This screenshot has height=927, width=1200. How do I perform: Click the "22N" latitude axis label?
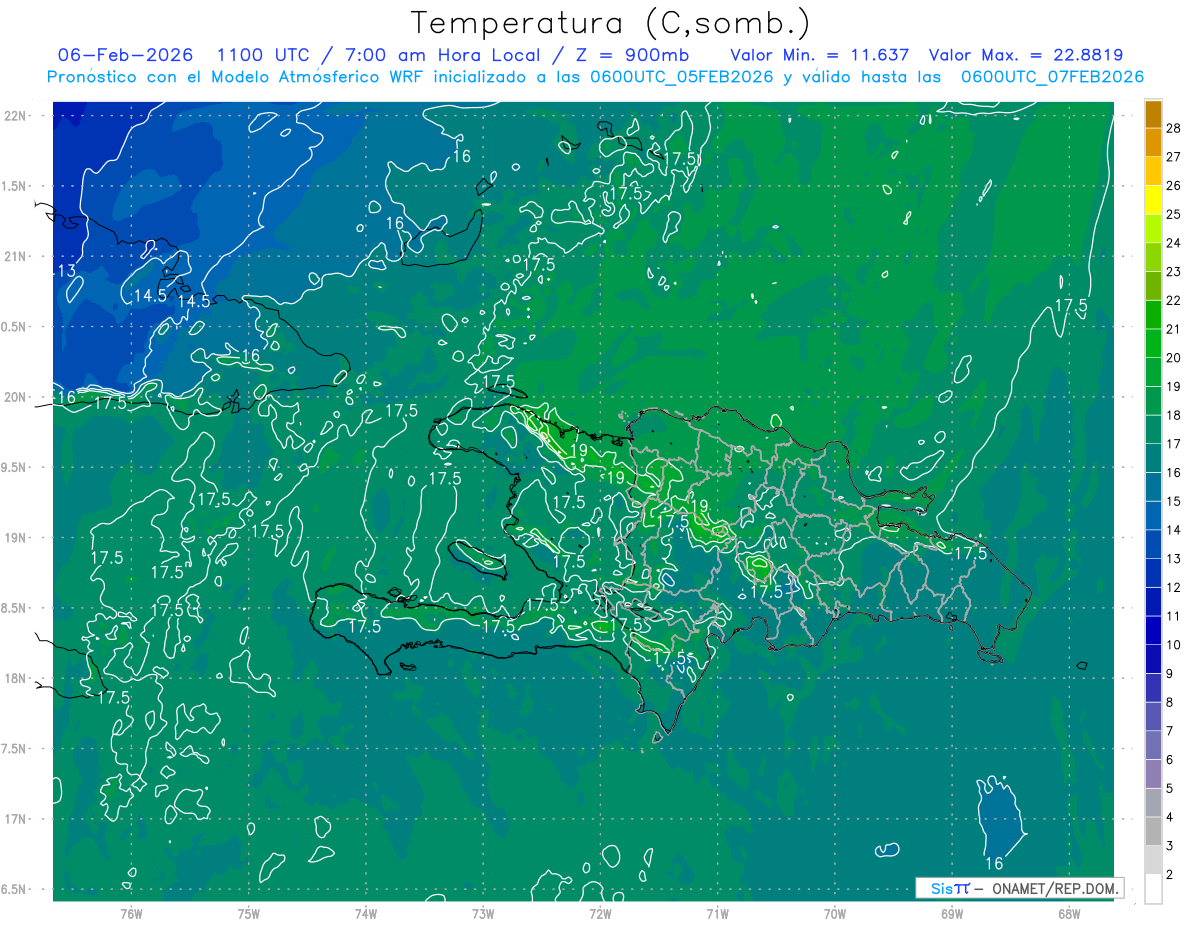(15, 116)
